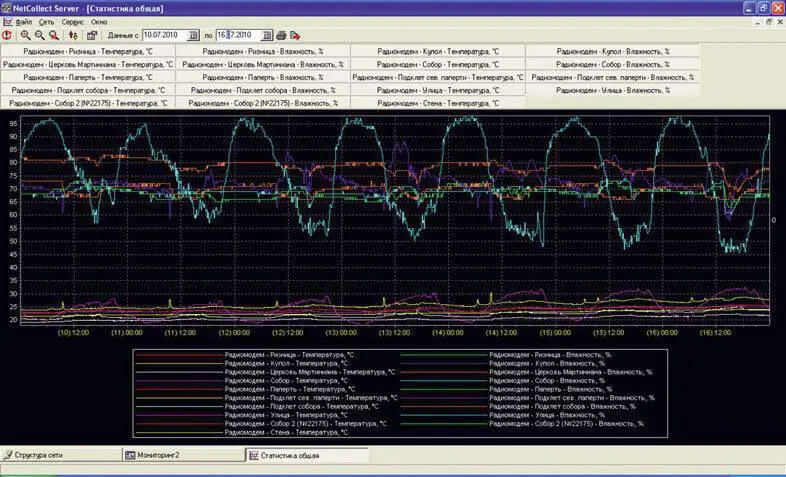Click legend color line for Ризница Температура
The width and height of the screenshot is (786, 477).
(x=179, y=355)
